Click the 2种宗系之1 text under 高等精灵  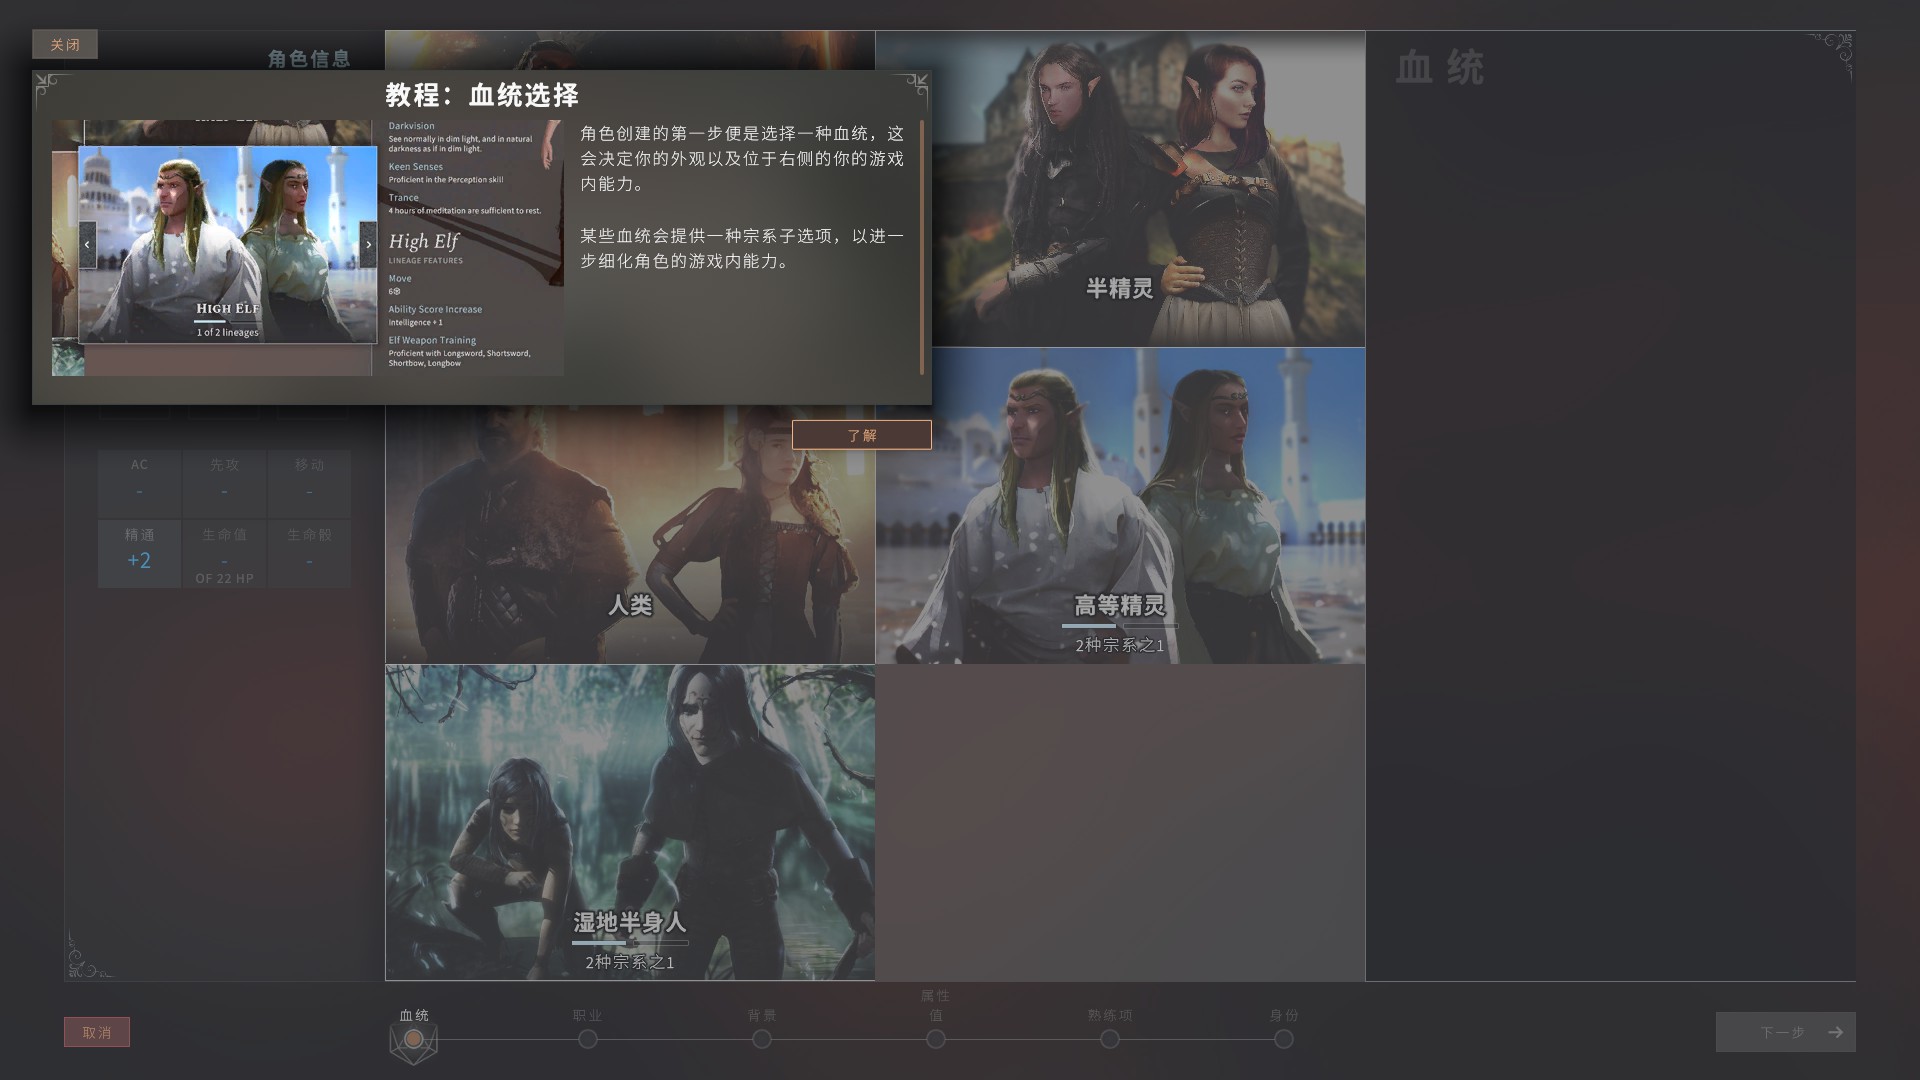click(x=1120, y=646)
